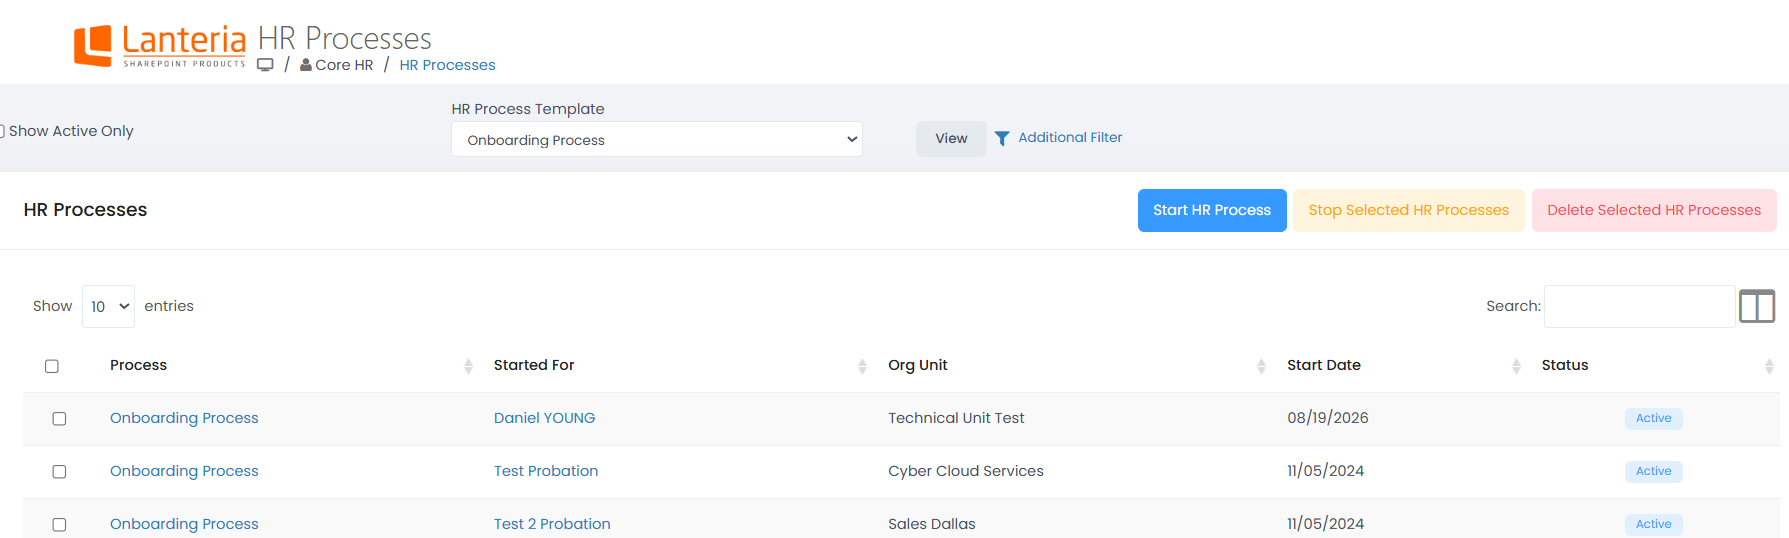Click Active badge in Test 2 Probation row
This screenshot has height=538, width=1789.
[x=1654, y=524]
